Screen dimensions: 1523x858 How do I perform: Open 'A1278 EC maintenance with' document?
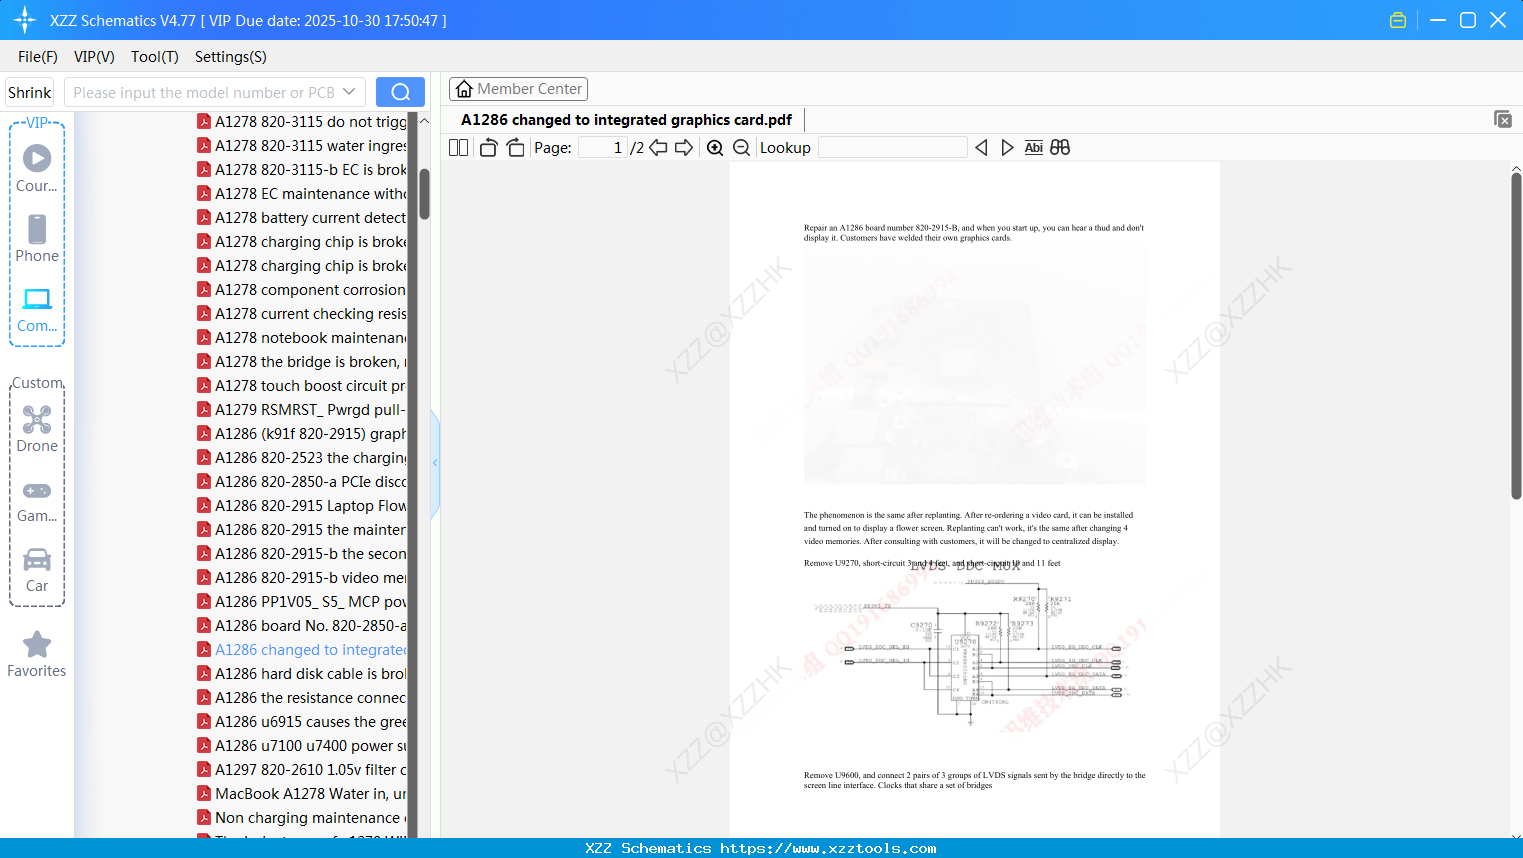[x=310, y=194]
